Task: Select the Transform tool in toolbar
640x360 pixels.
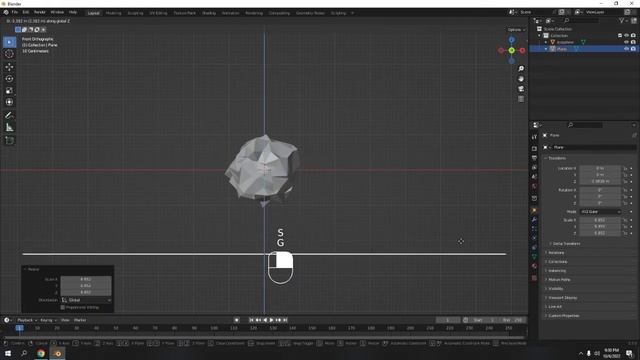Action: pyautogui.click(x=9, y=102)
